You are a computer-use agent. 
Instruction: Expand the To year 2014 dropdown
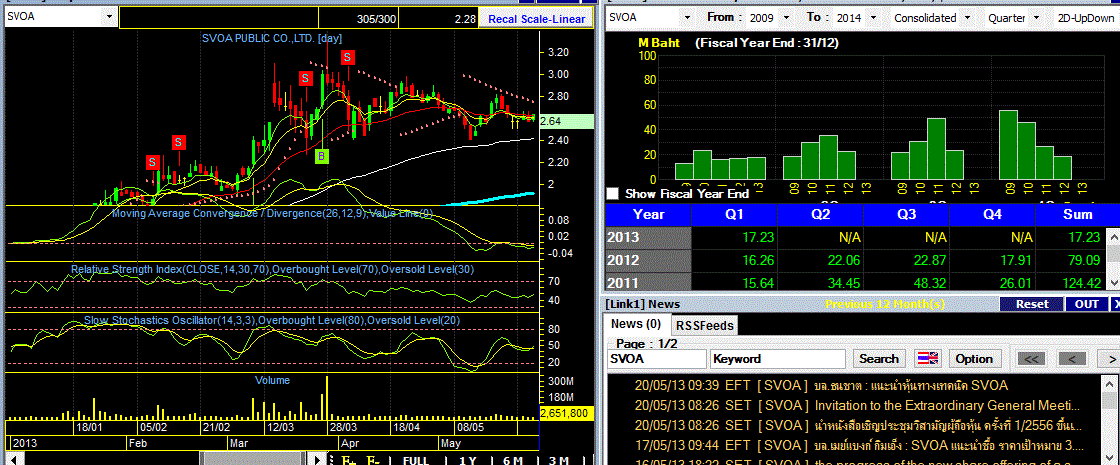[x=876, y=17]
